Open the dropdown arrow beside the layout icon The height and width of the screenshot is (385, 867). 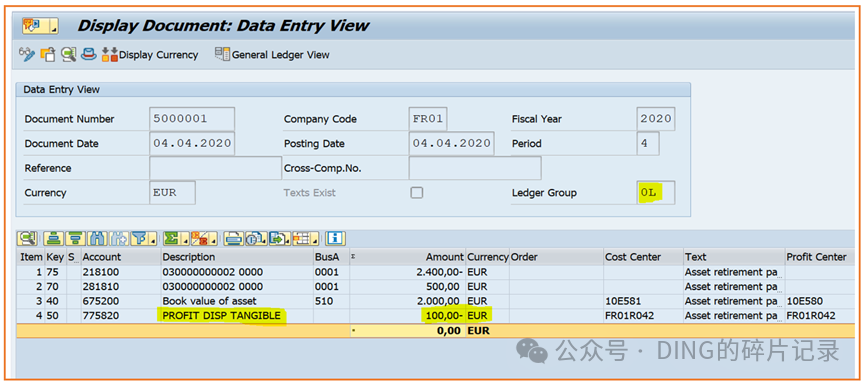pos(315,238)
